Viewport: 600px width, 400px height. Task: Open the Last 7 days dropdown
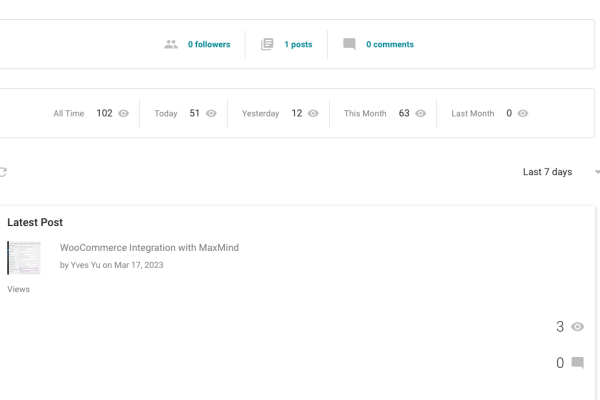(x=560, y=172)
